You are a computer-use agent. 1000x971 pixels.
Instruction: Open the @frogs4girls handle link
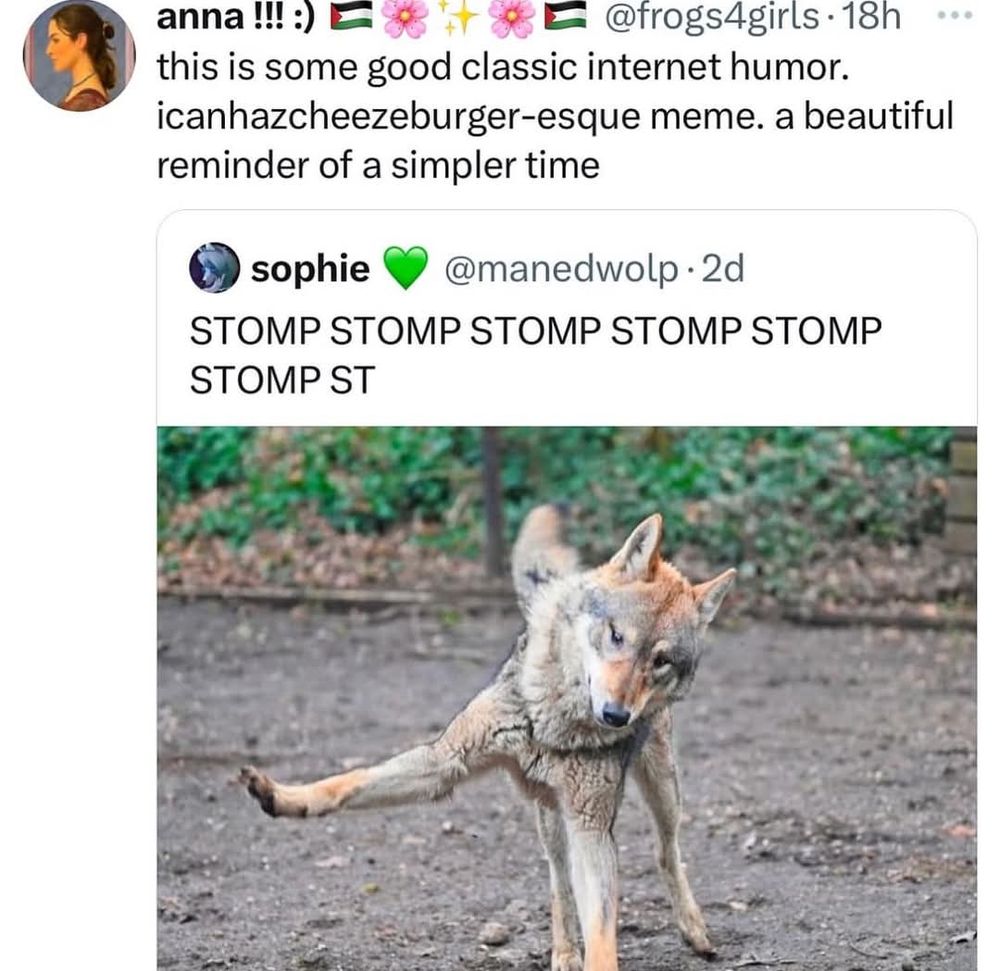click(x=711, y=17)
